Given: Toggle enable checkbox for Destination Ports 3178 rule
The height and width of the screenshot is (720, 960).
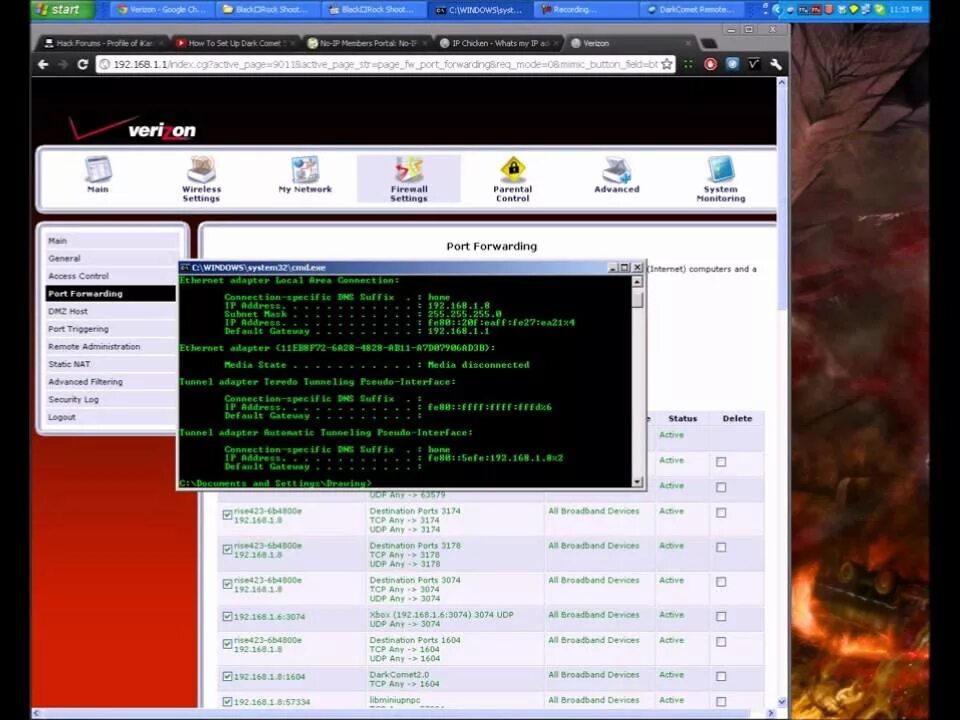Looking at the screenshot, I should (227, 549).
